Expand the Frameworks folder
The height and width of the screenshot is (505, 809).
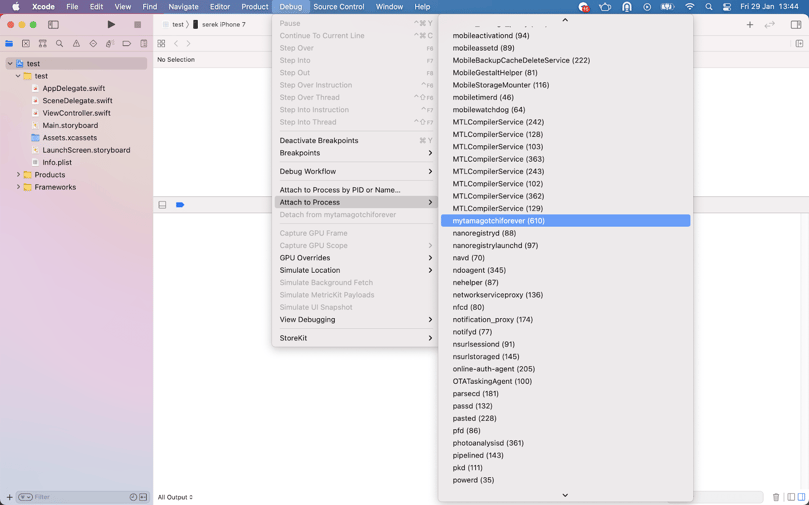(x=18, y=187)
